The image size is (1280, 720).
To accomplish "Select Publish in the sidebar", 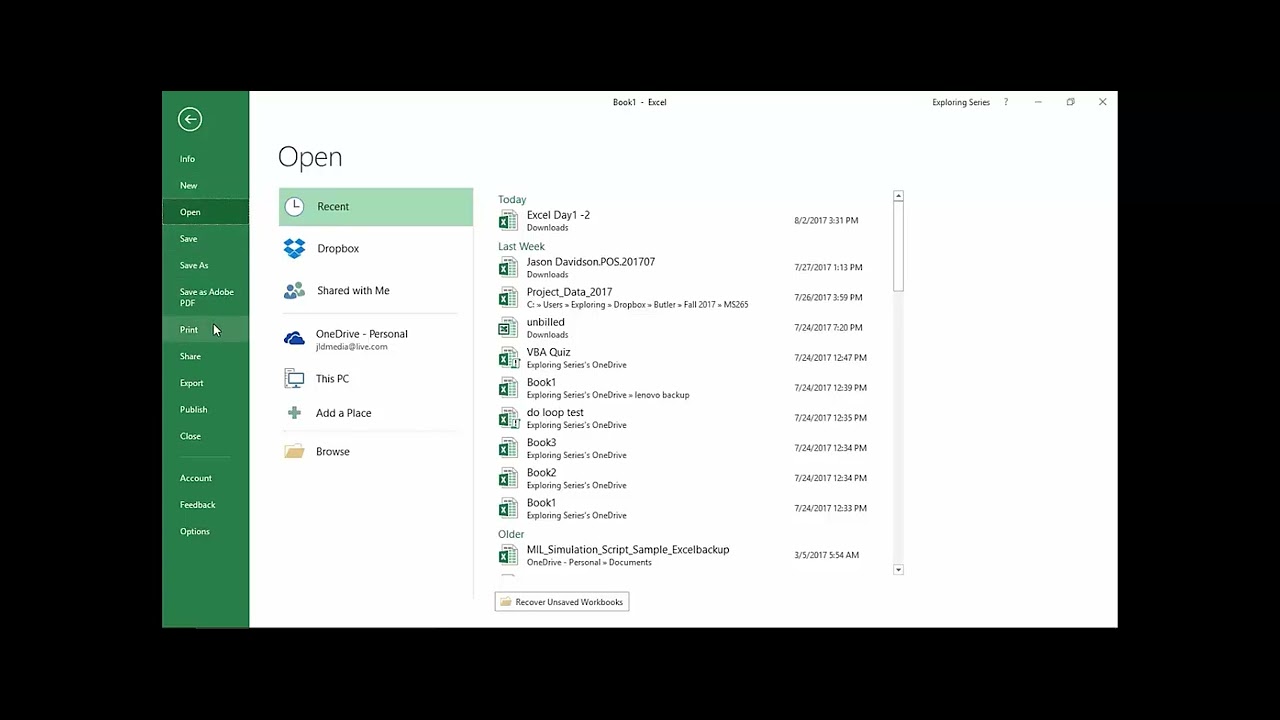I will point(205,409).
